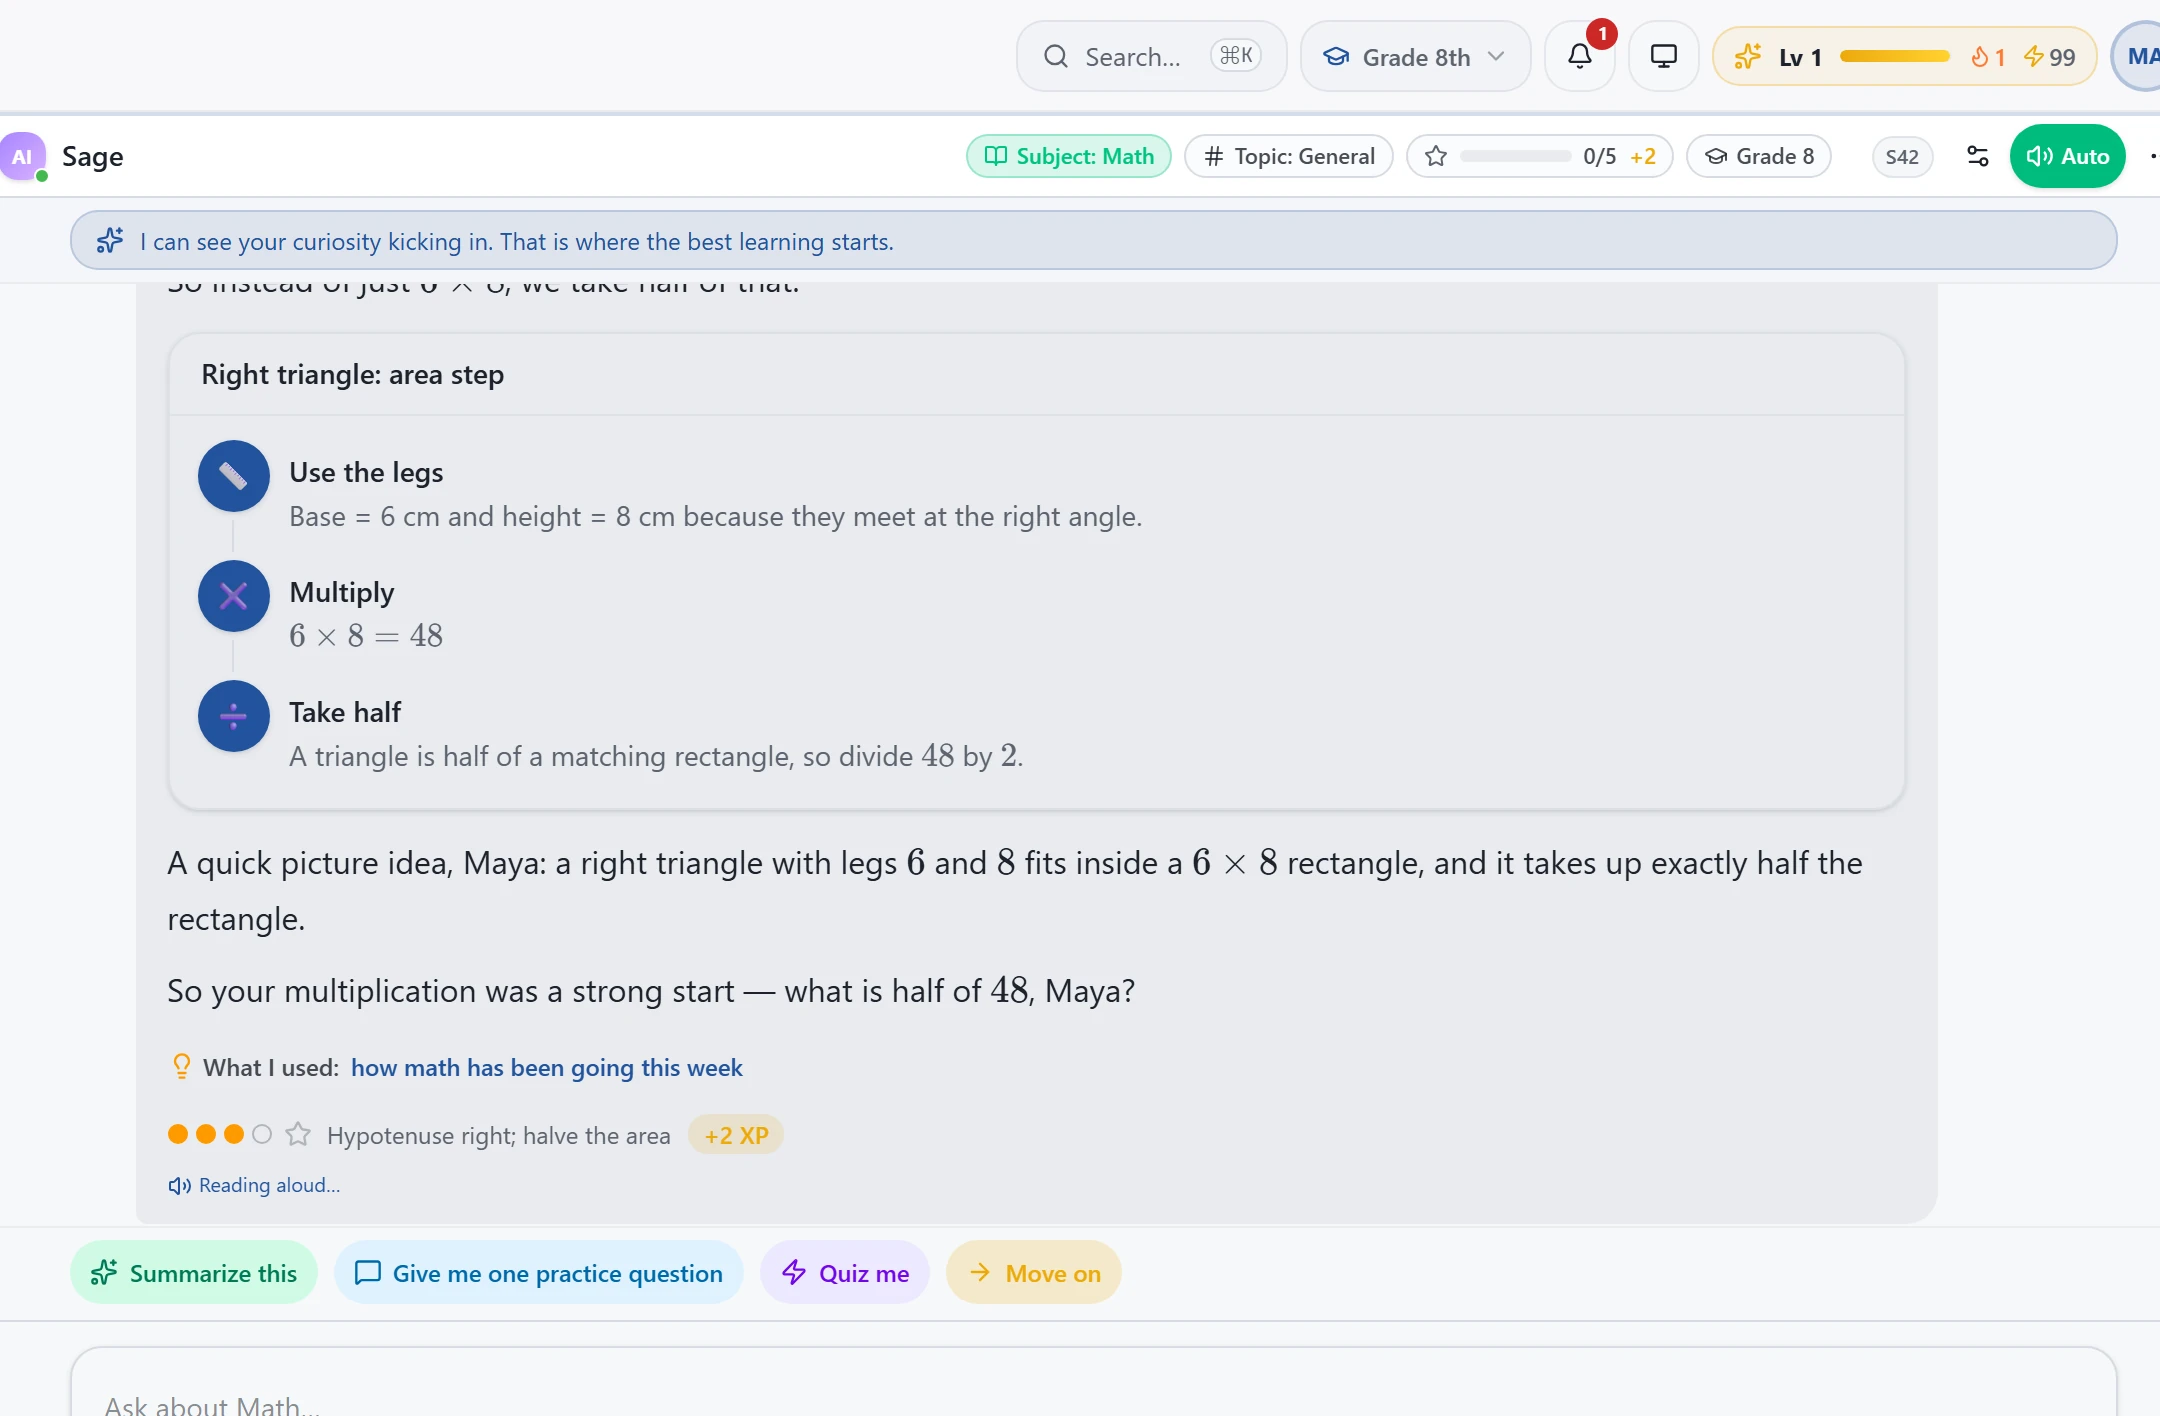This screenshot has width=2160, height=1416.
Task: Click the S42 session badge
Action: [x=1902, y=157]
